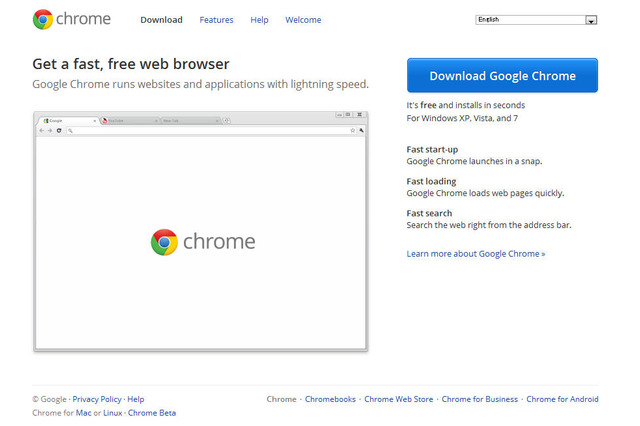The height and width of the screenshot is (426, 640).
Task: Open the Download nav item
Action: pos(161,20)
